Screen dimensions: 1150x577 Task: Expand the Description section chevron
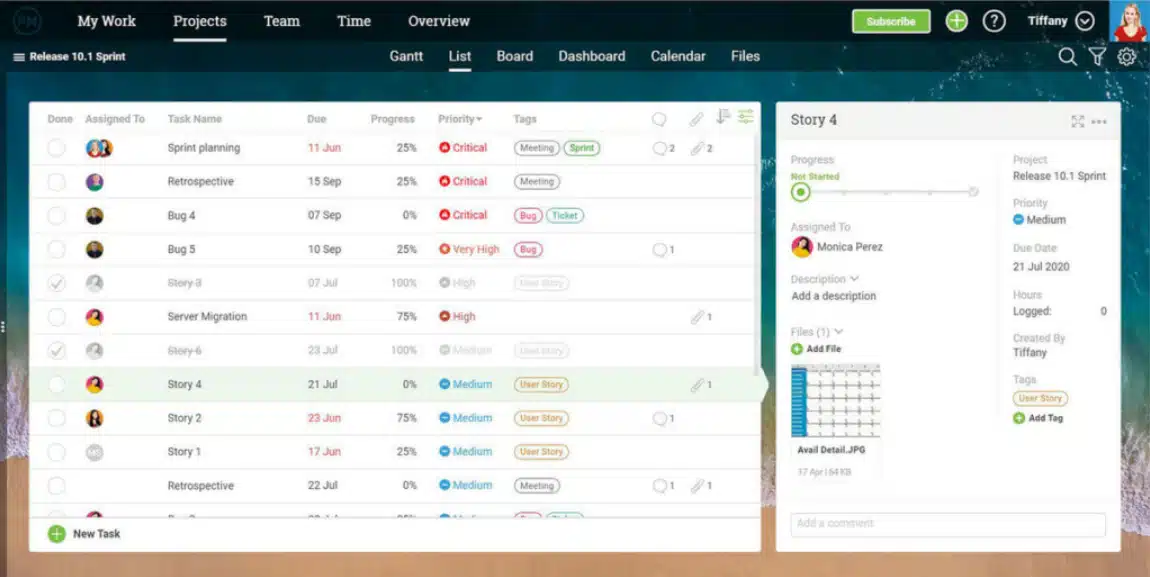coord(854,279)
